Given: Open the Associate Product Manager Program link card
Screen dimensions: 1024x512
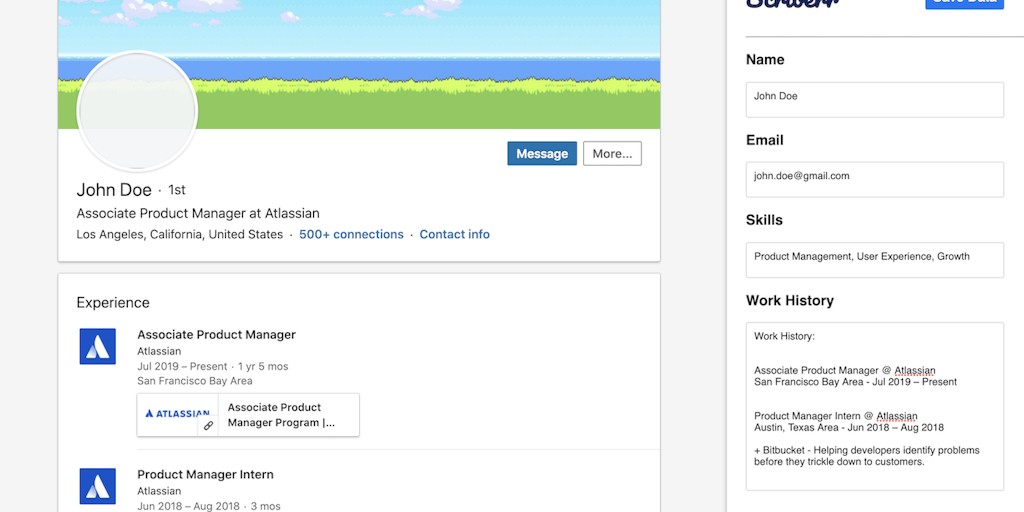Looking at the screenshot, I should 248,415.
